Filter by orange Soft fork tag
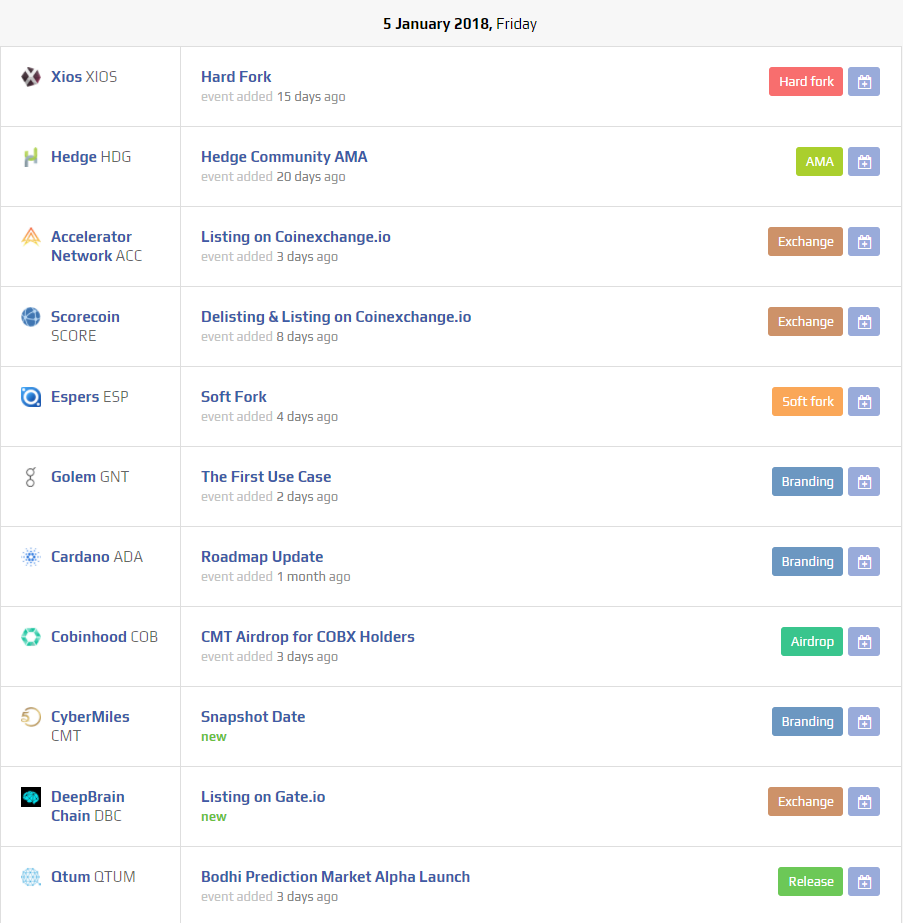 (x=808, y=402)
